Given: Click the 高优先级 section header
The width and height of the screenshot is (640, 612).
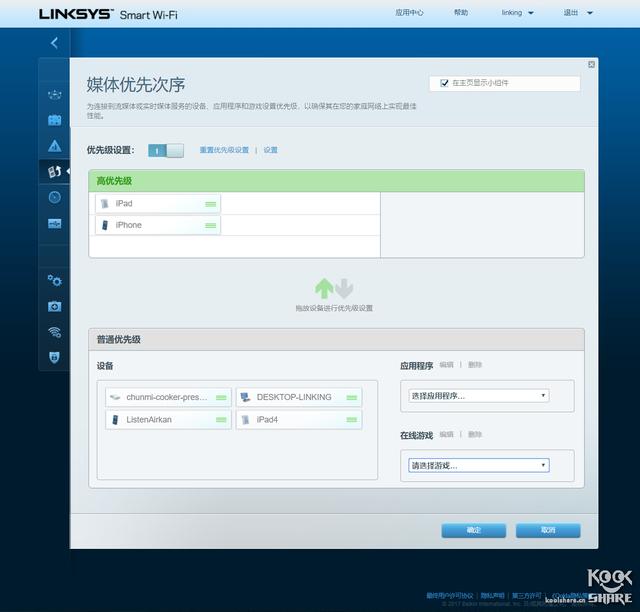Looking at the screenshot, I should (x=336, y=181).
